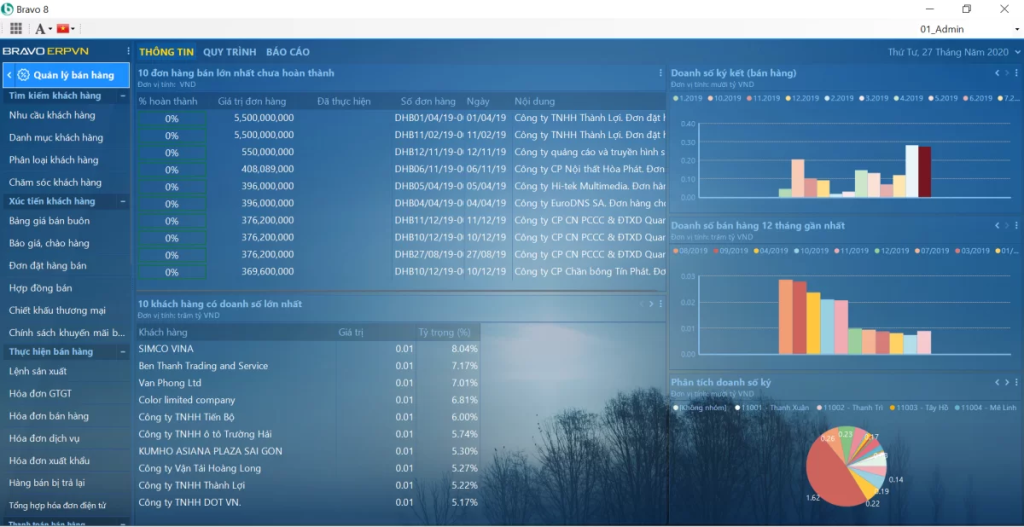Open the BRAVO ERPVN sidebar options dots
This screenshot has height=527, width=1024.
coord(128,51)
